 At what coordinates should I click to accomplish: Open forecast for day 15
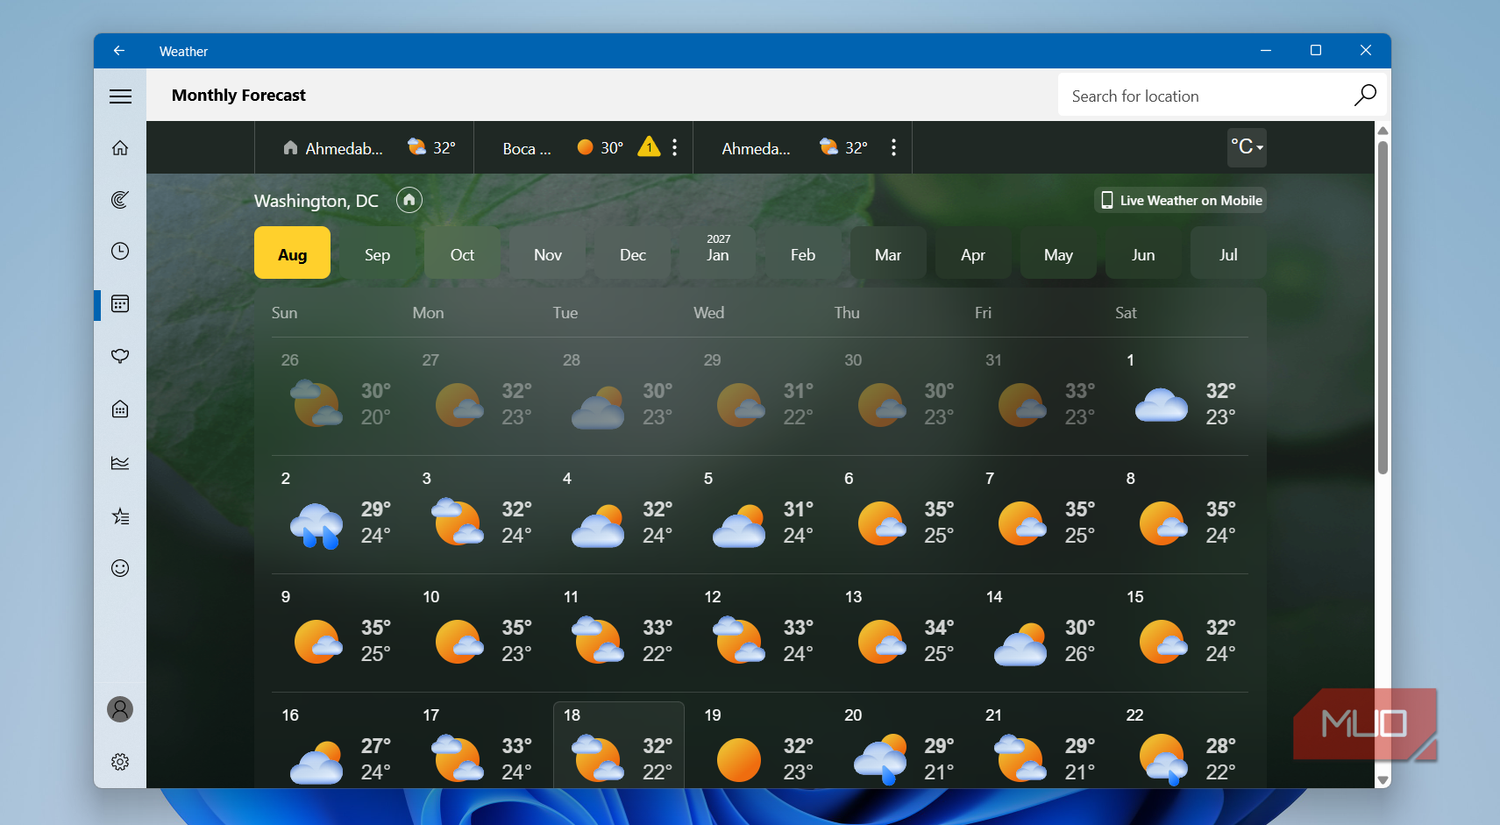1182,632
